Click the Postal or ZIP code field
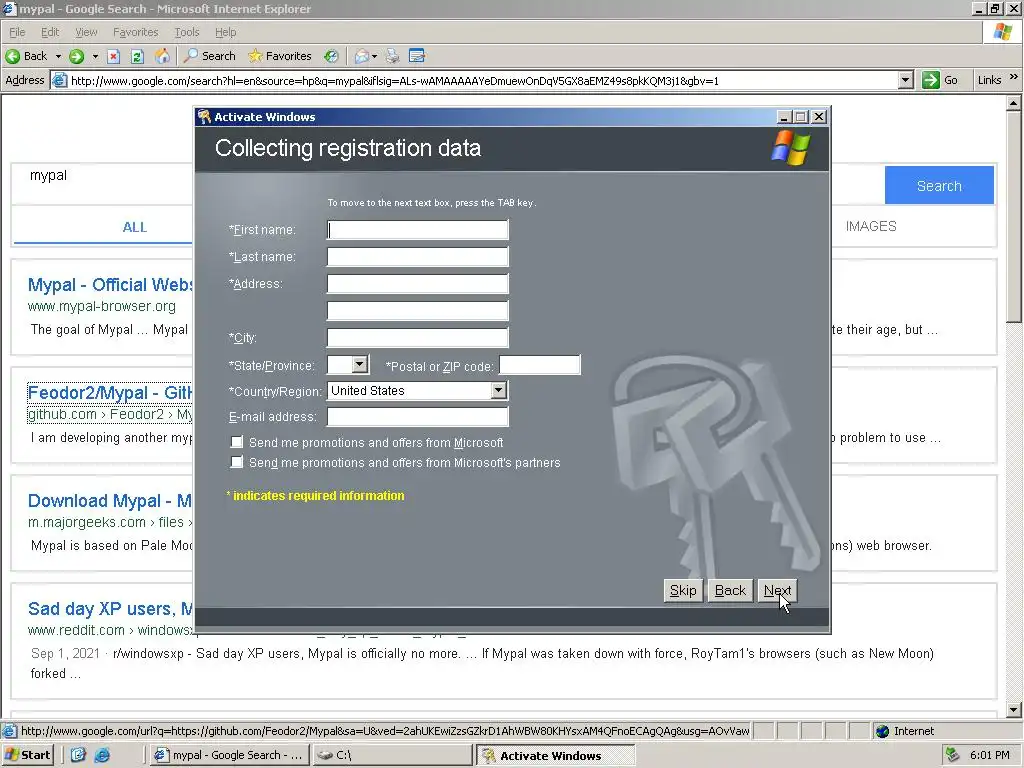The height and width of the screenshot is (768, 1024). 539,365
